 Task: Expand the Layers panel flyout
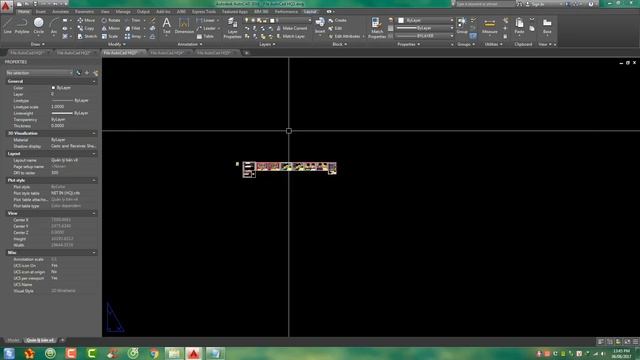(267, 44)
